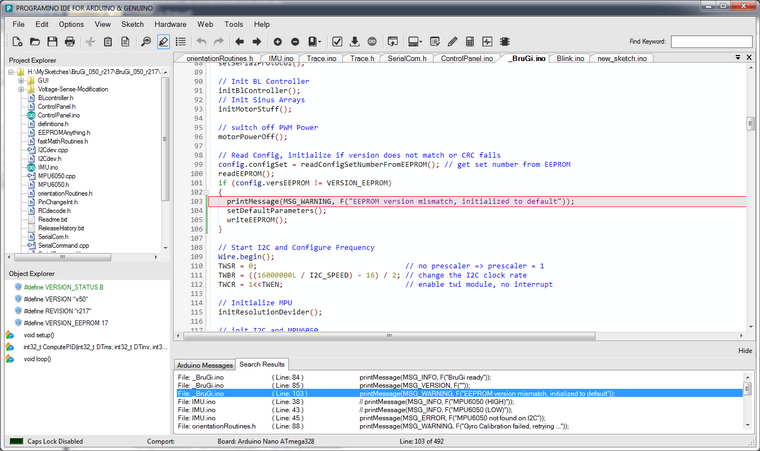
Task: Open a file using the folder icon
Action: point(35,42)
